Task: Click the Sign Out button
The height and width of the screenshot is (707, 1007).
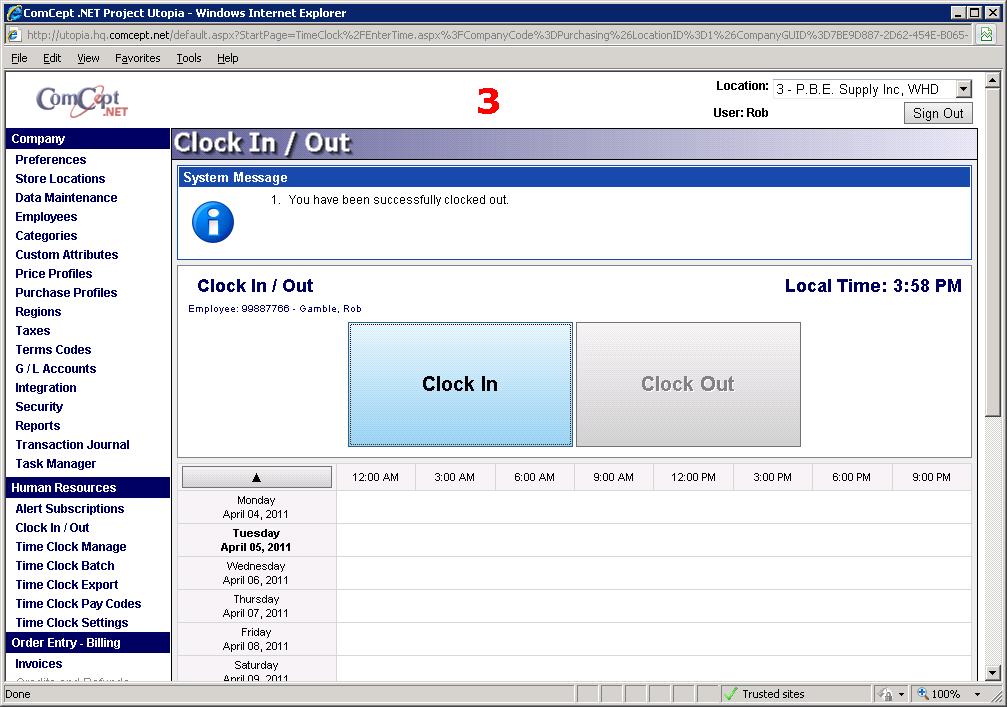Action: [x=938, y=113]
